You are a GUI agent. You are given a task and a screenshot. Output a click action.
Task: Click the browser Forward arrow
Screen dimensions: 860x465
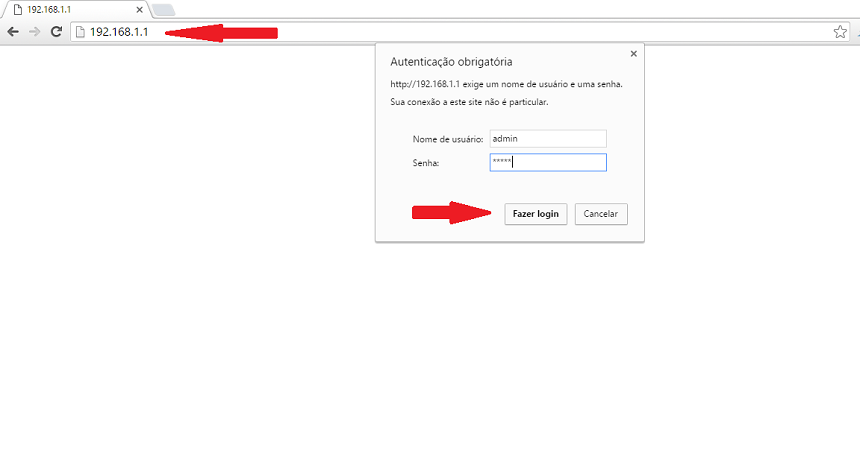[x=35, y=32]
